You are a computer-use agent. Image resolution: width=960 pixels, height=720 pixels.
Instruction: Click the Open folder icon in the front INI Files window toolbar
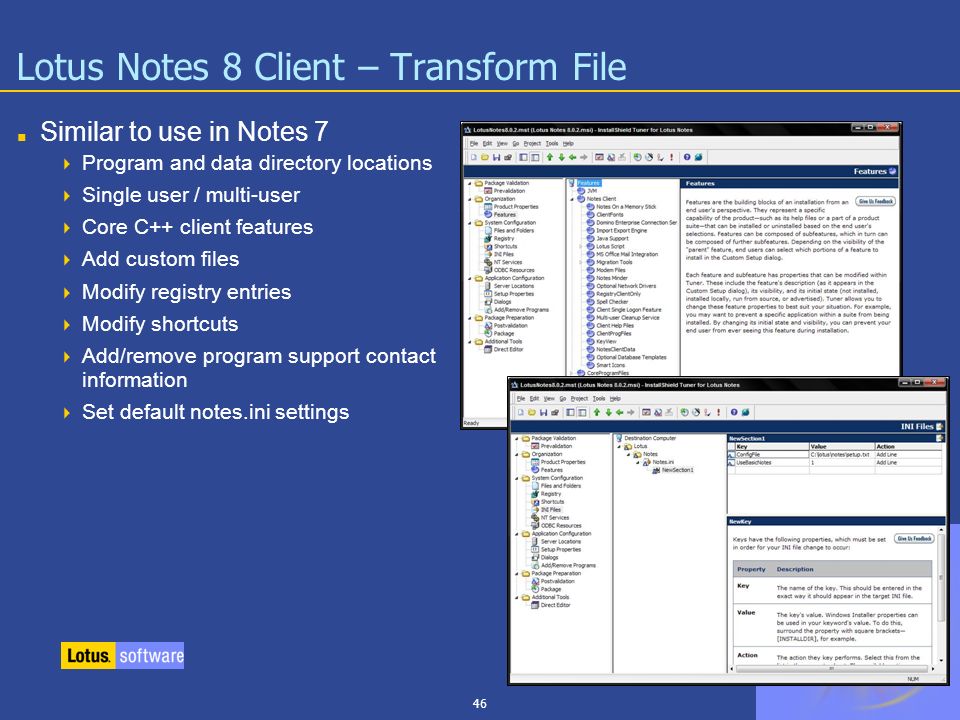click(531, 413)
